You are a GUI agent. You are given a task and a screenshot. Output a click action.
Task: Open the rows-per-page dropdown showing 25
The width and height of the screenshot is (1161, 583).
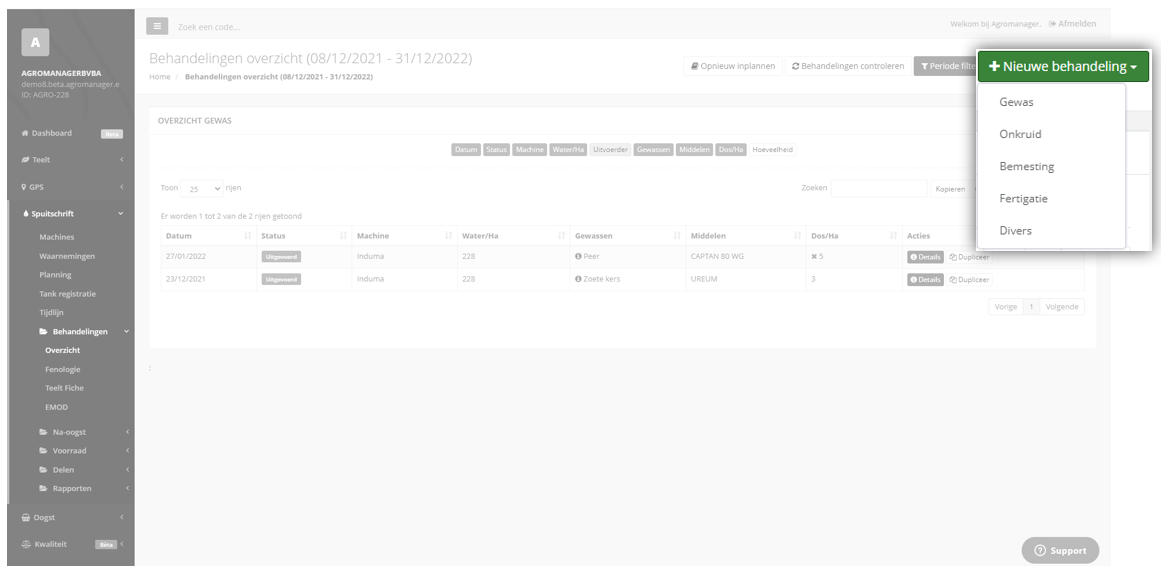(201, 189)
